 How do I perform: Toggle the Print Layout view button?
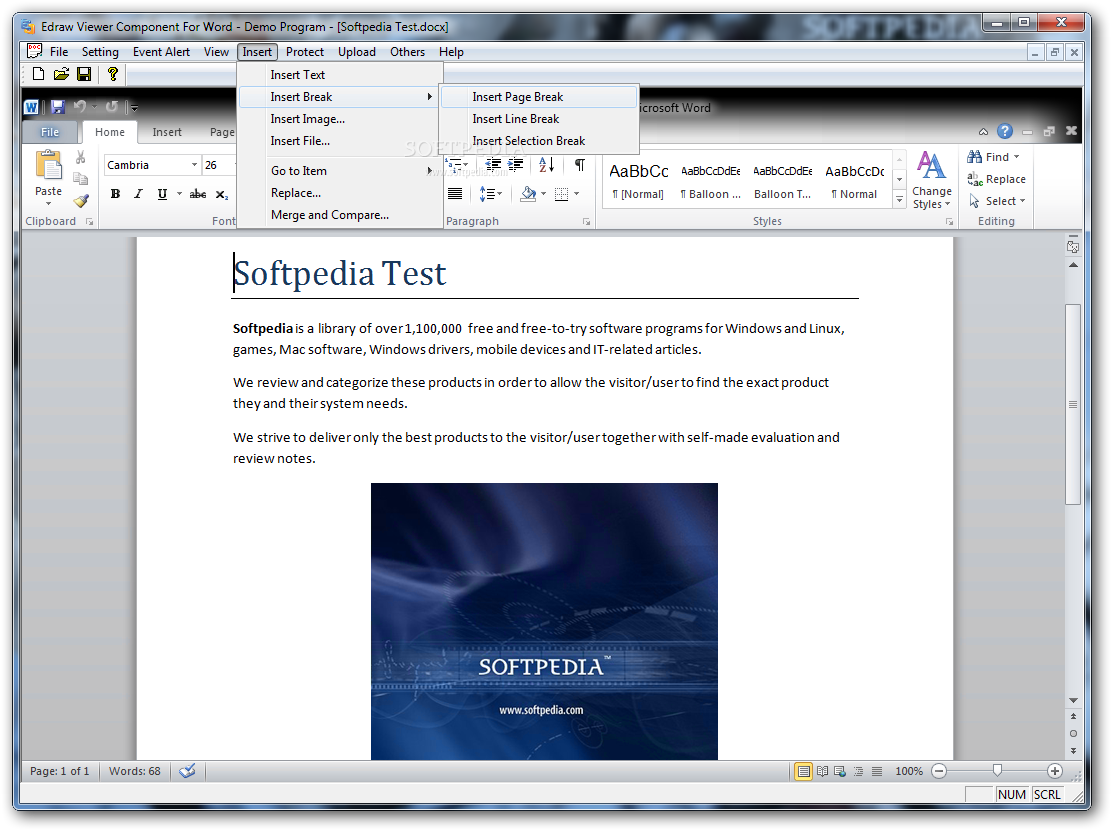[x=803, y=771]
